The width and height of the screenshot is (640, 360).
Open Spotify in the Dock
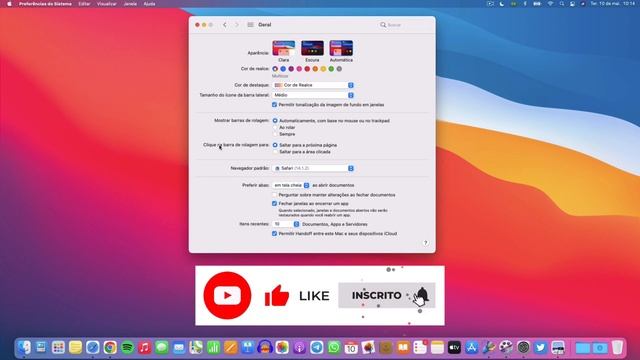click(127, 347)
